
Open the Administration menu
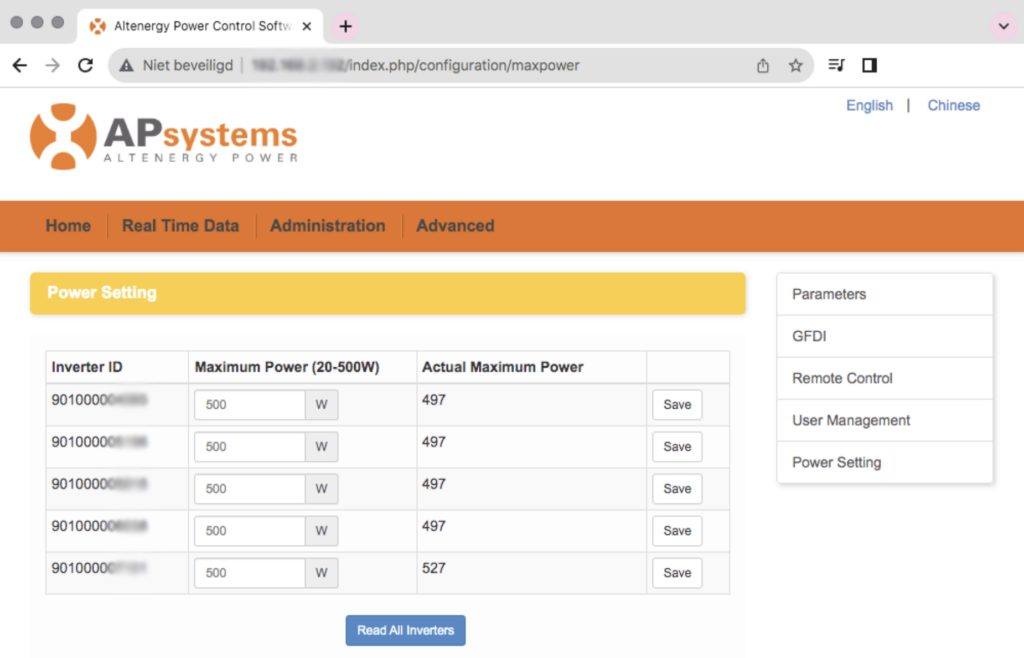point(327,226)
